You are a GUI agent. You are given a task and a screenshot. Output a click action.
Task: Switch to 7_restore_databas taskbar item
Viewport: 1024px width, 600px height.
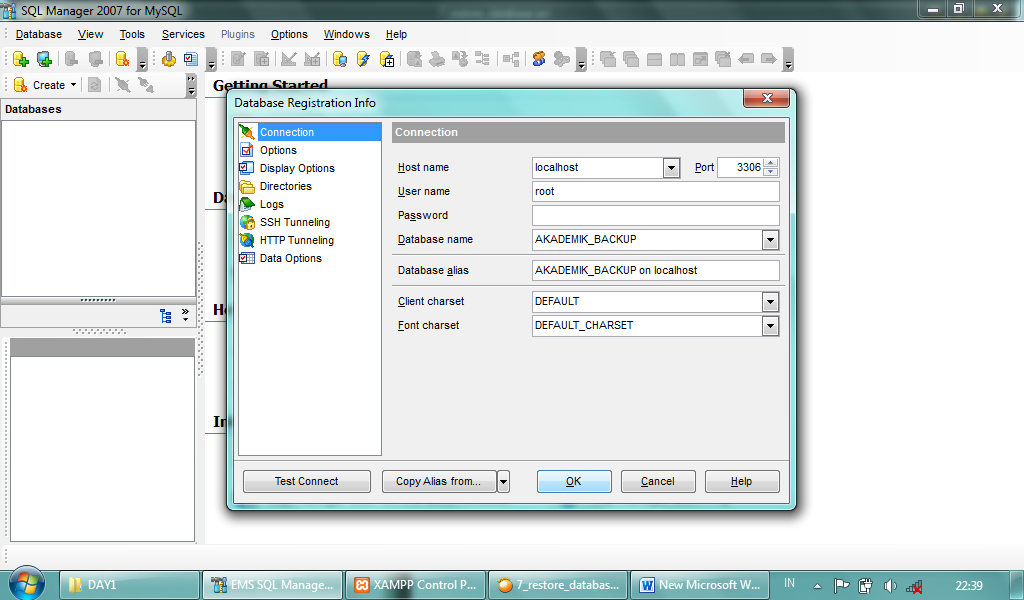pos(558,585)
